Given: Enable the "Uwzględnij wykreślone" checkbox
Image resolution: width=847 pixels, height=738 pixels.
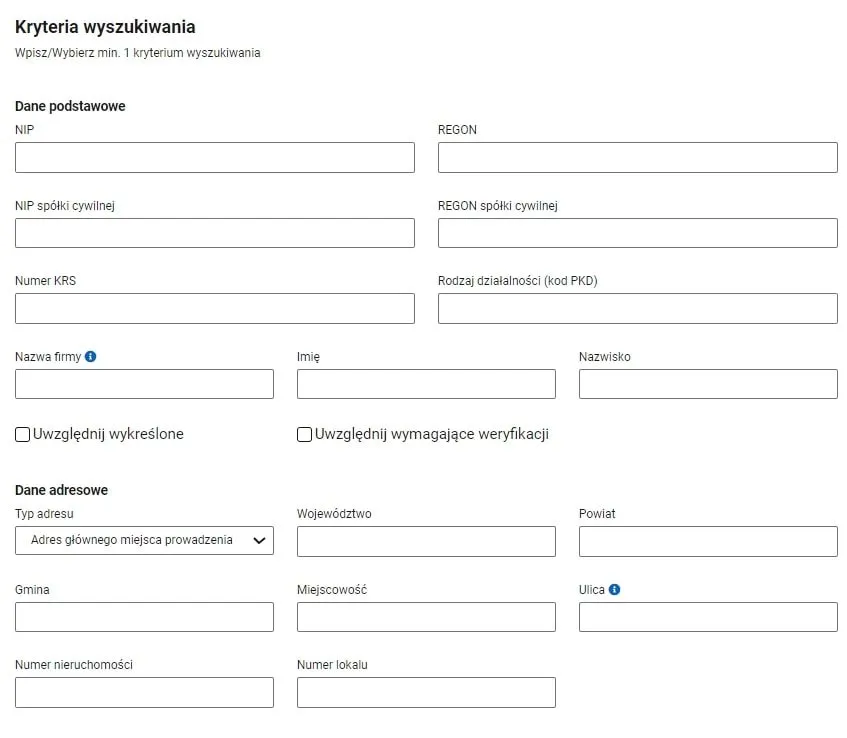Looking at the screenshot, I should (21, 434).
